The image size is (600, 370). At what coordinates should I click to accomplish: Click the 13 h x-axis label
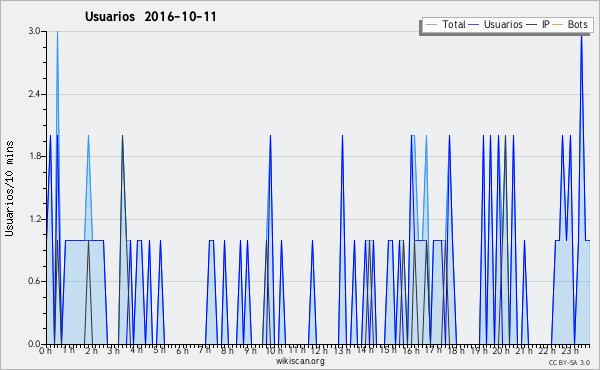(342, 351)
